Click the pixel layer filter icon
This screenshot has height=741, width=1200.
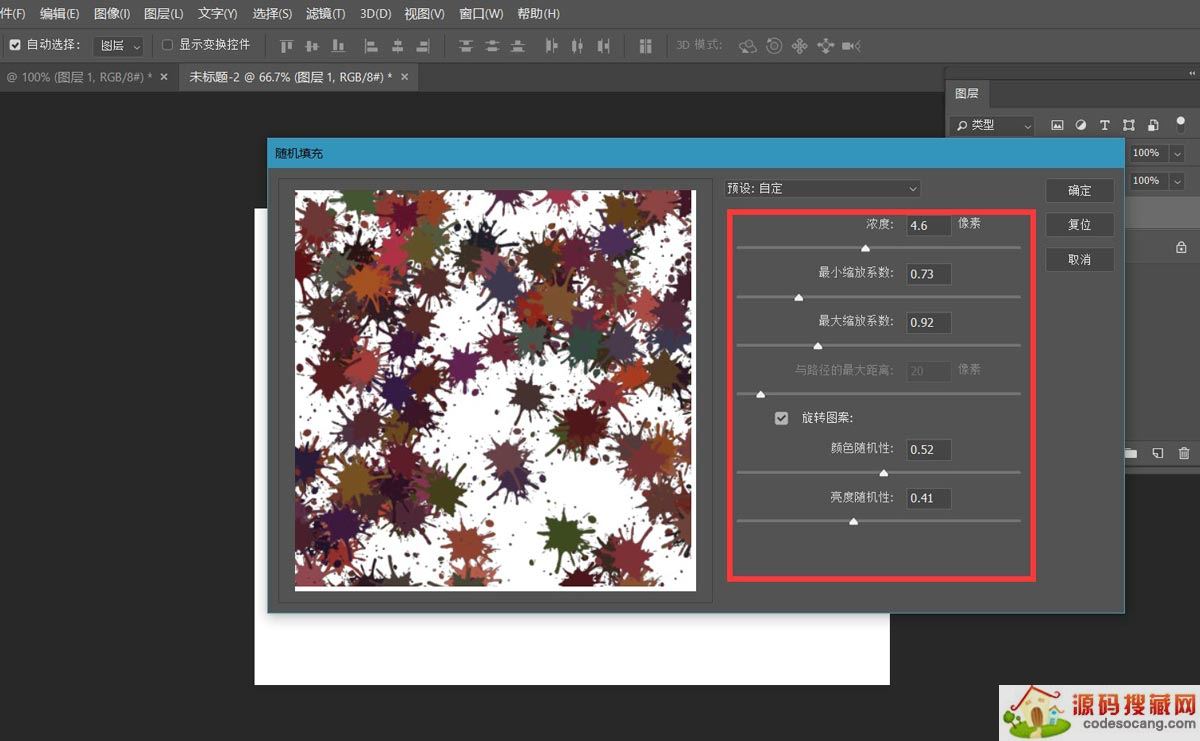pyautogui.click(x=1056, y=125)
